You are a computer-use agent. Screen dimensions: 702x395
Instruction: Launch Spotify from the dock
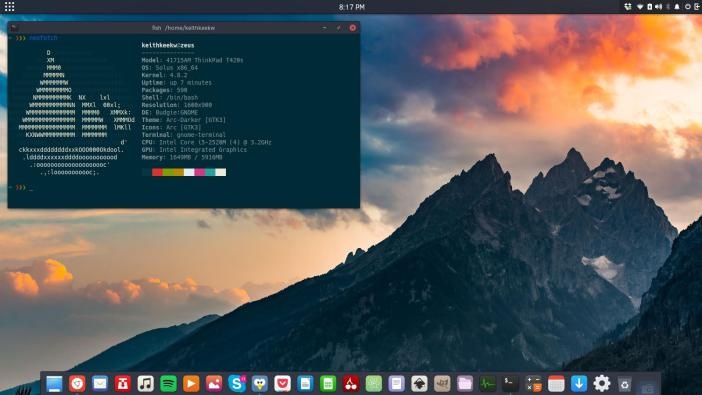pyautogui.click(x=168, y=384)
